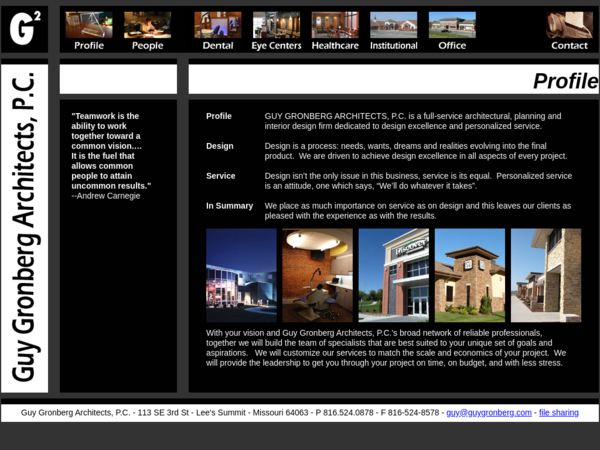Select the Eye Centers menu label
The image size is (600, 450).
276,46
